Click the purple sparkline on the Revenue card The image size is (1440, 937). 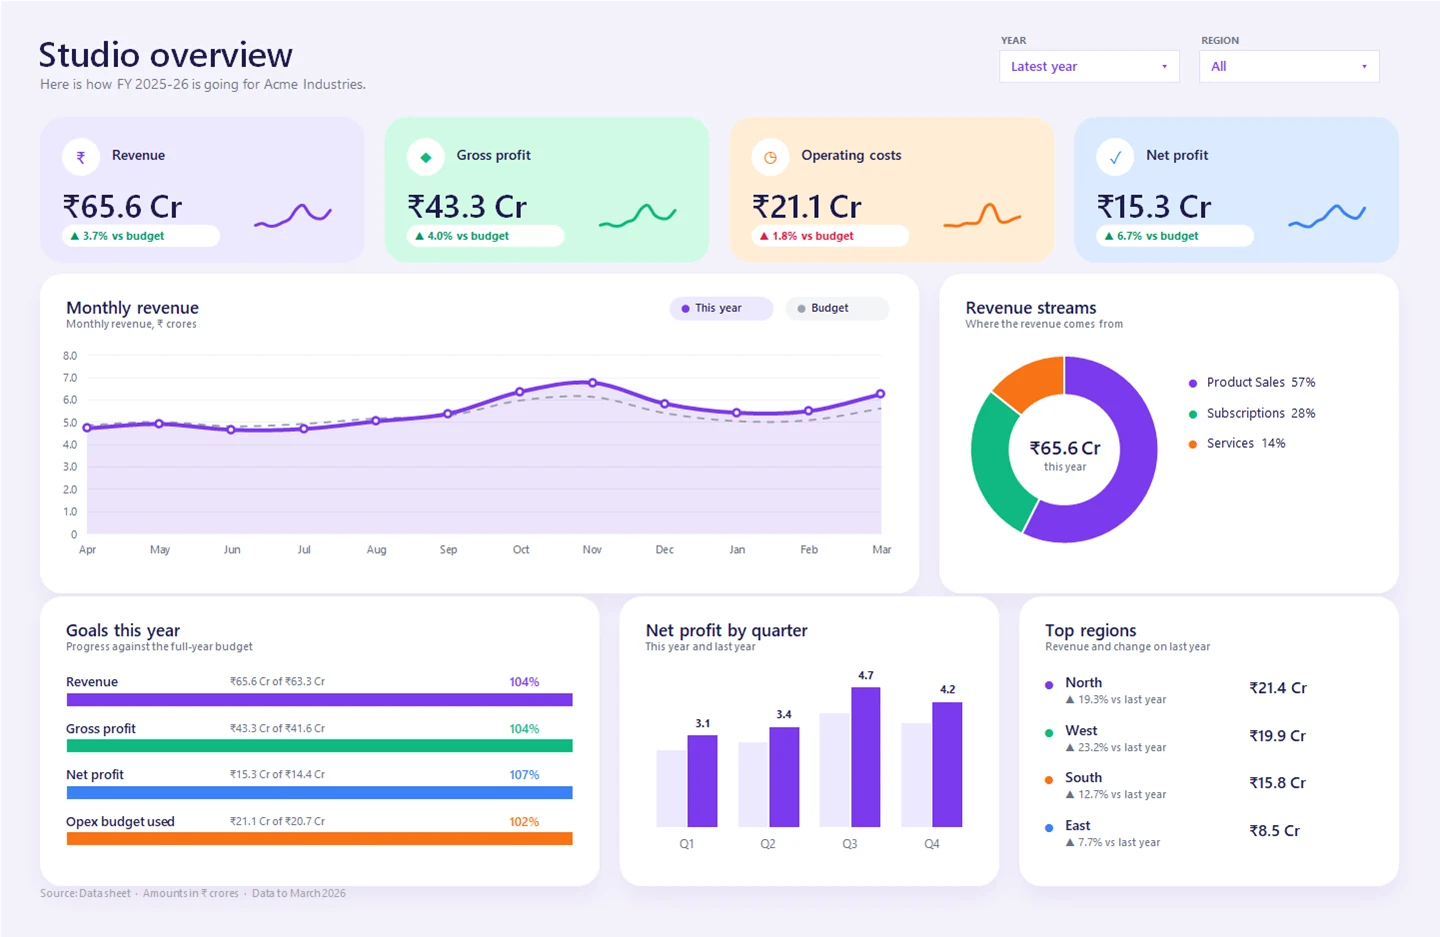(x=292, y=215)
